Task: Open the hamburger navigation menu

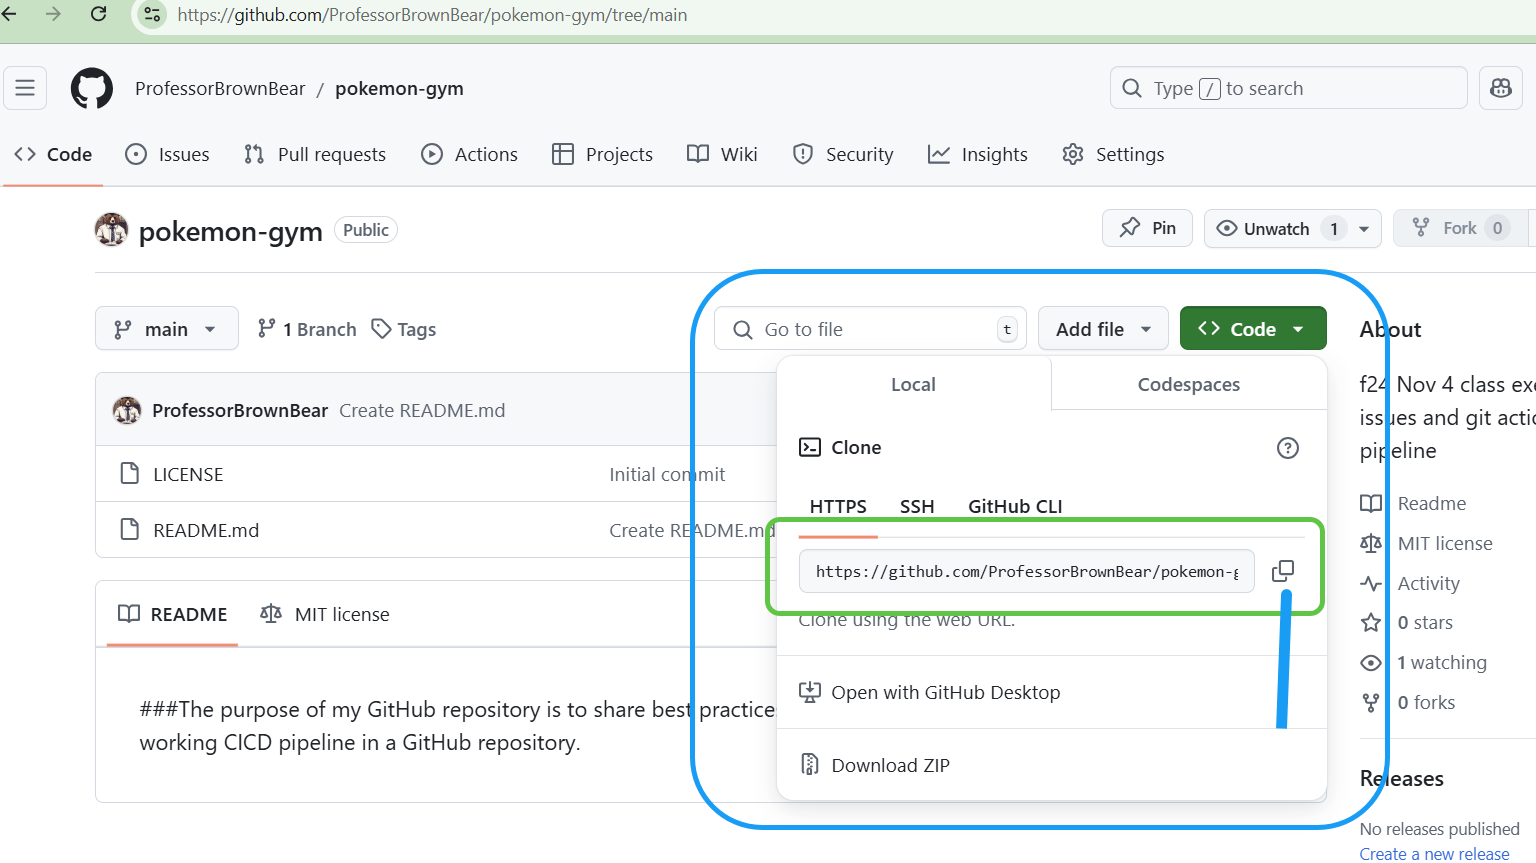Action: tap(25, 88)
